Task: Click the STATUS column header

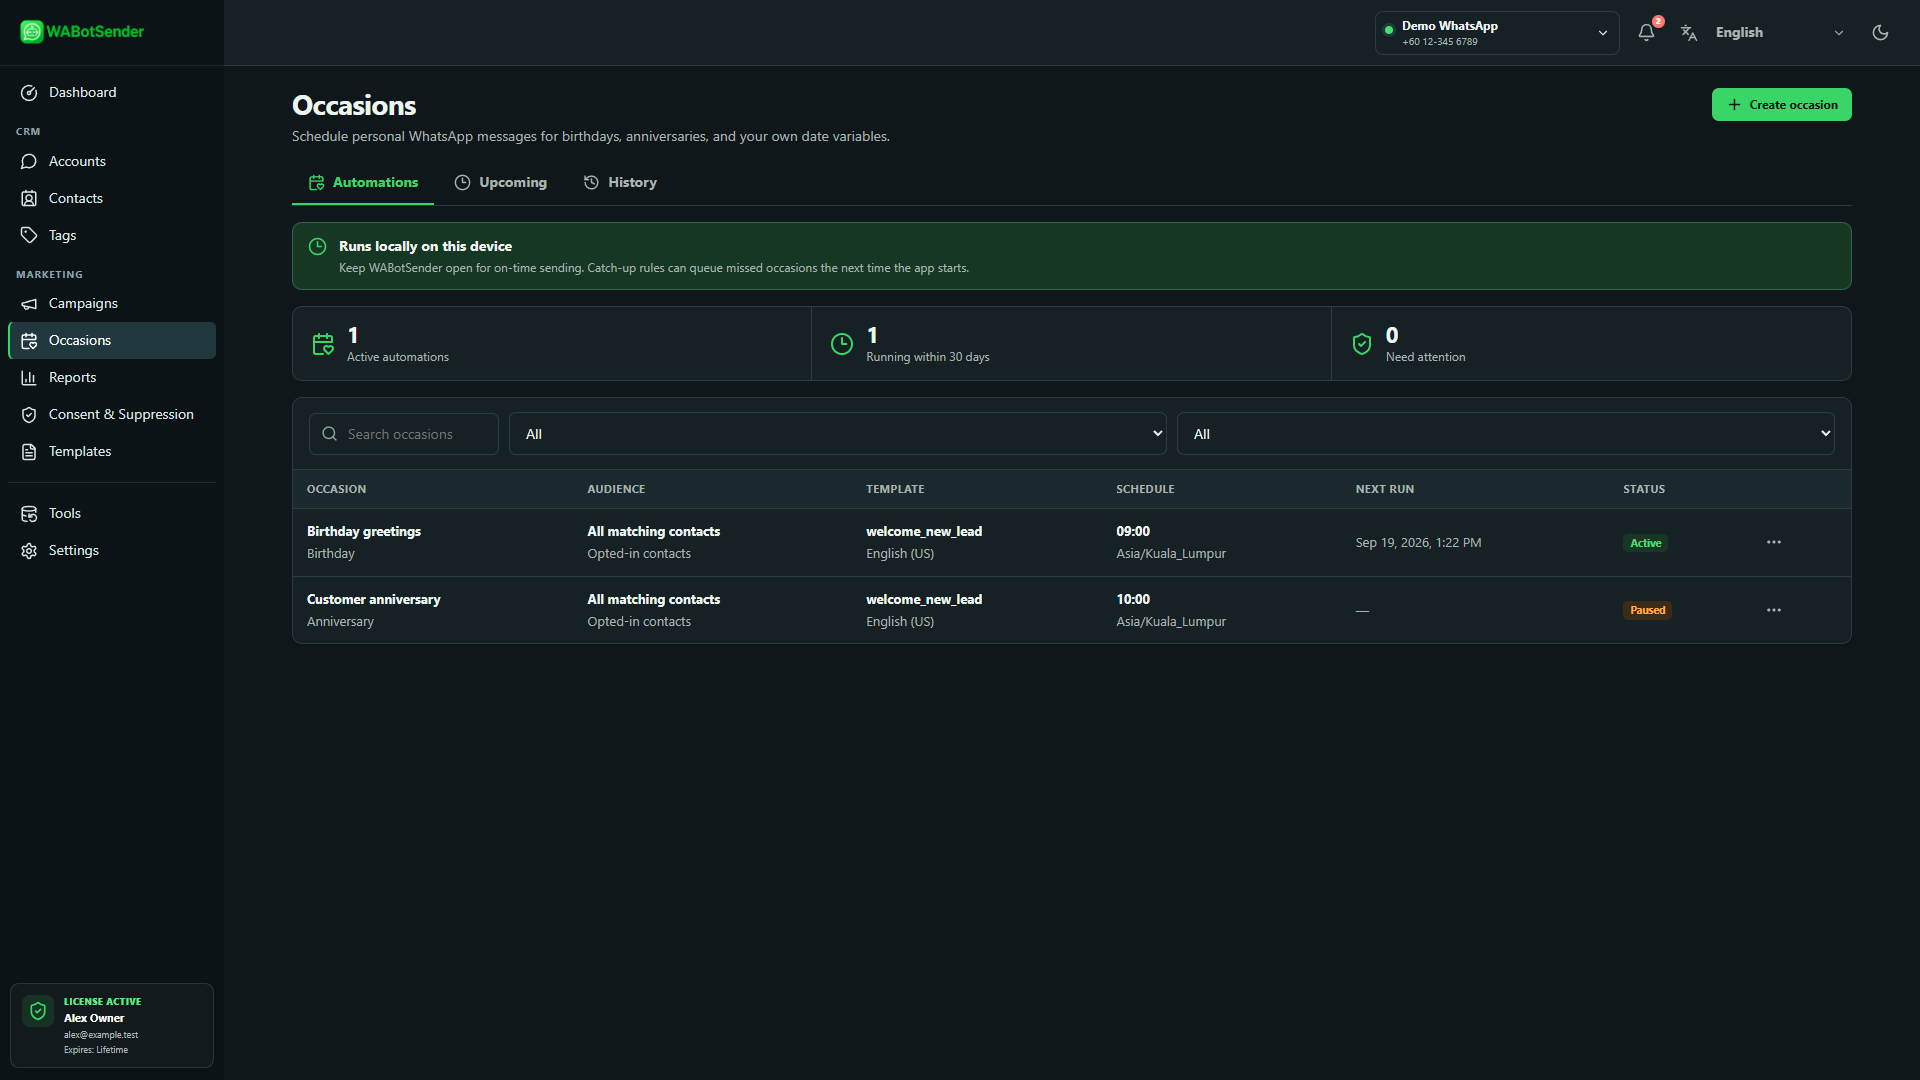Action: (1644, 489)
